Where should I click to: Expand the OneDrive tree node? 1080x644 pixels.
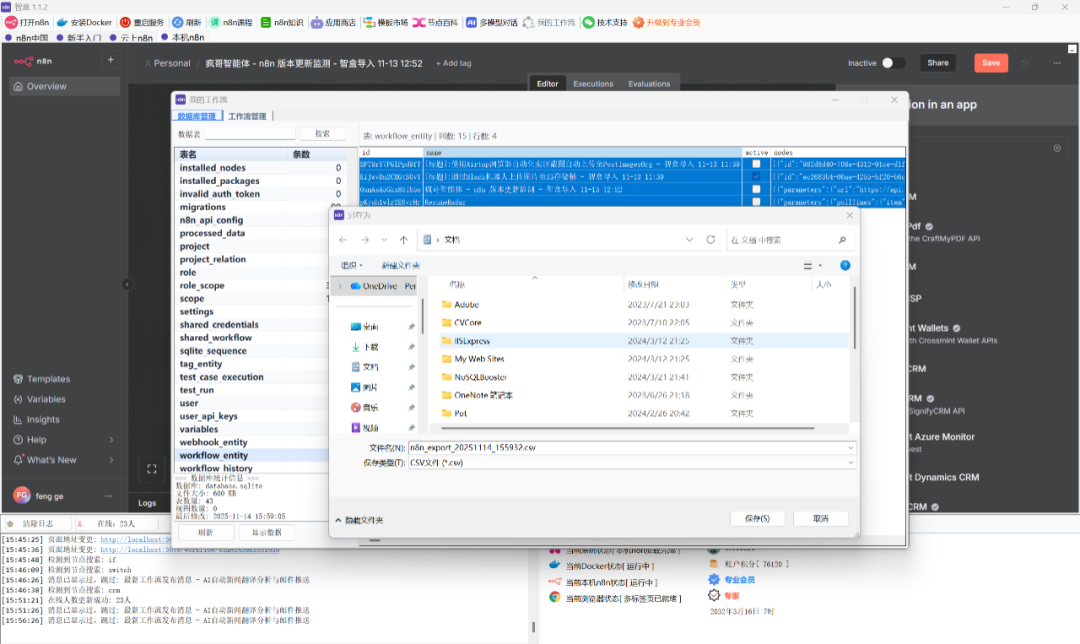click(341, 286)
